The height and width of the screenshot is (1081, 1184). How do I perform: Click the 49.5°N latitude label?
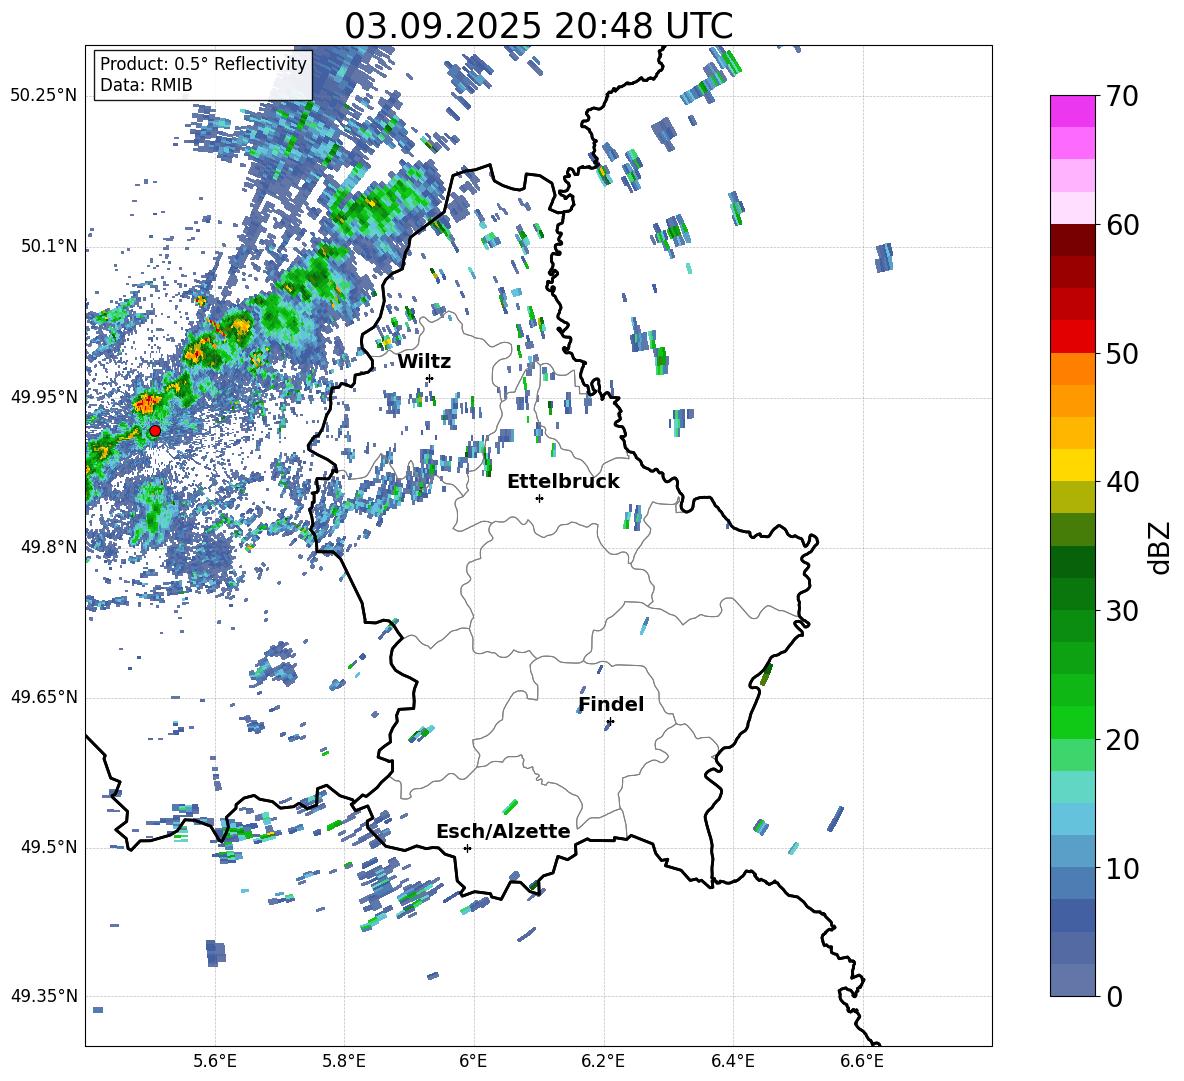[48, 846]
